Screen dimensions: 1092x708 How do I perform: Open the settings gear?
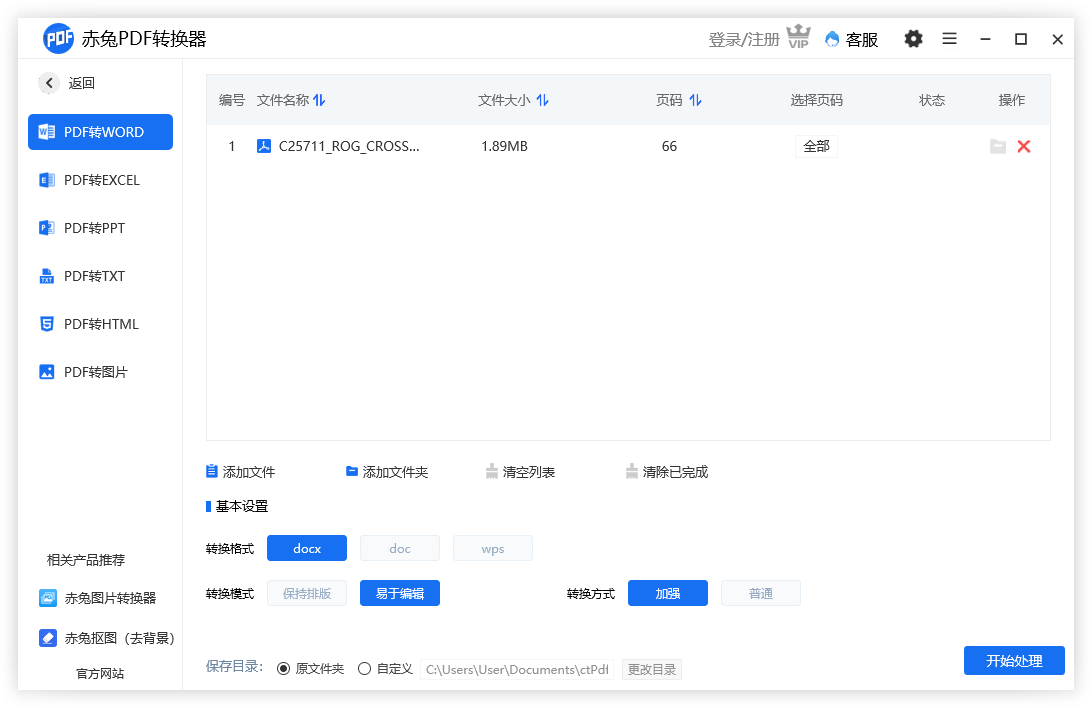coord(913,38)
